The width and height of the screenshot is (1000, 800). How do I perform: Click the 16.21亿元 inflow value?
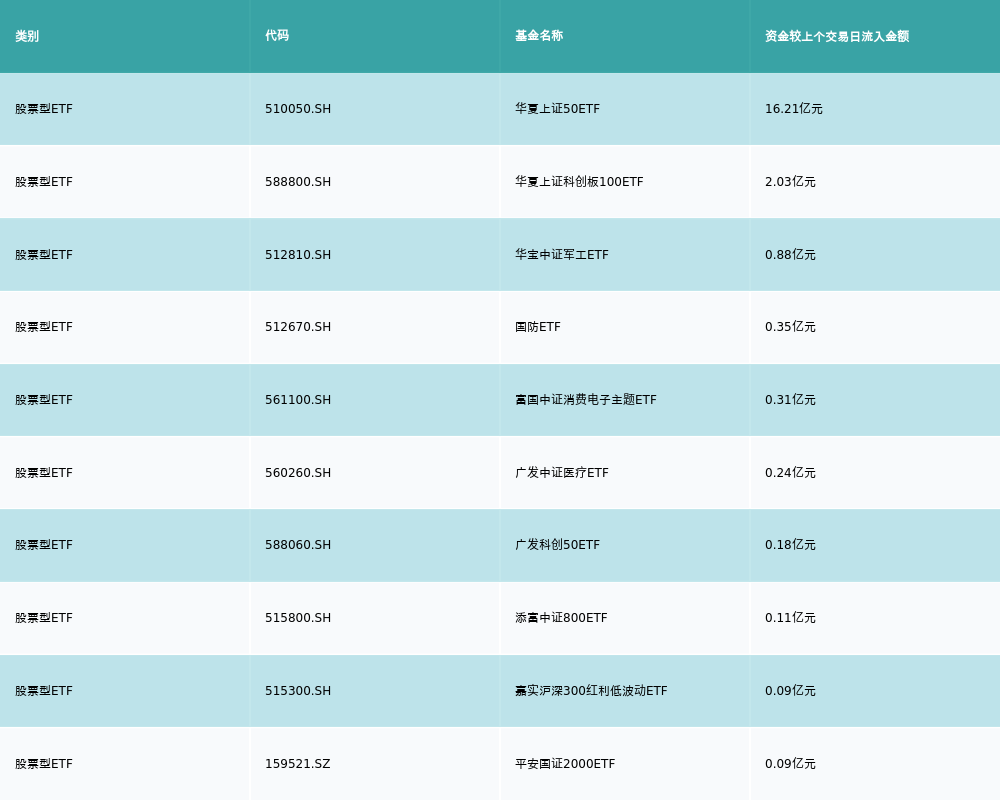point(793,109)
